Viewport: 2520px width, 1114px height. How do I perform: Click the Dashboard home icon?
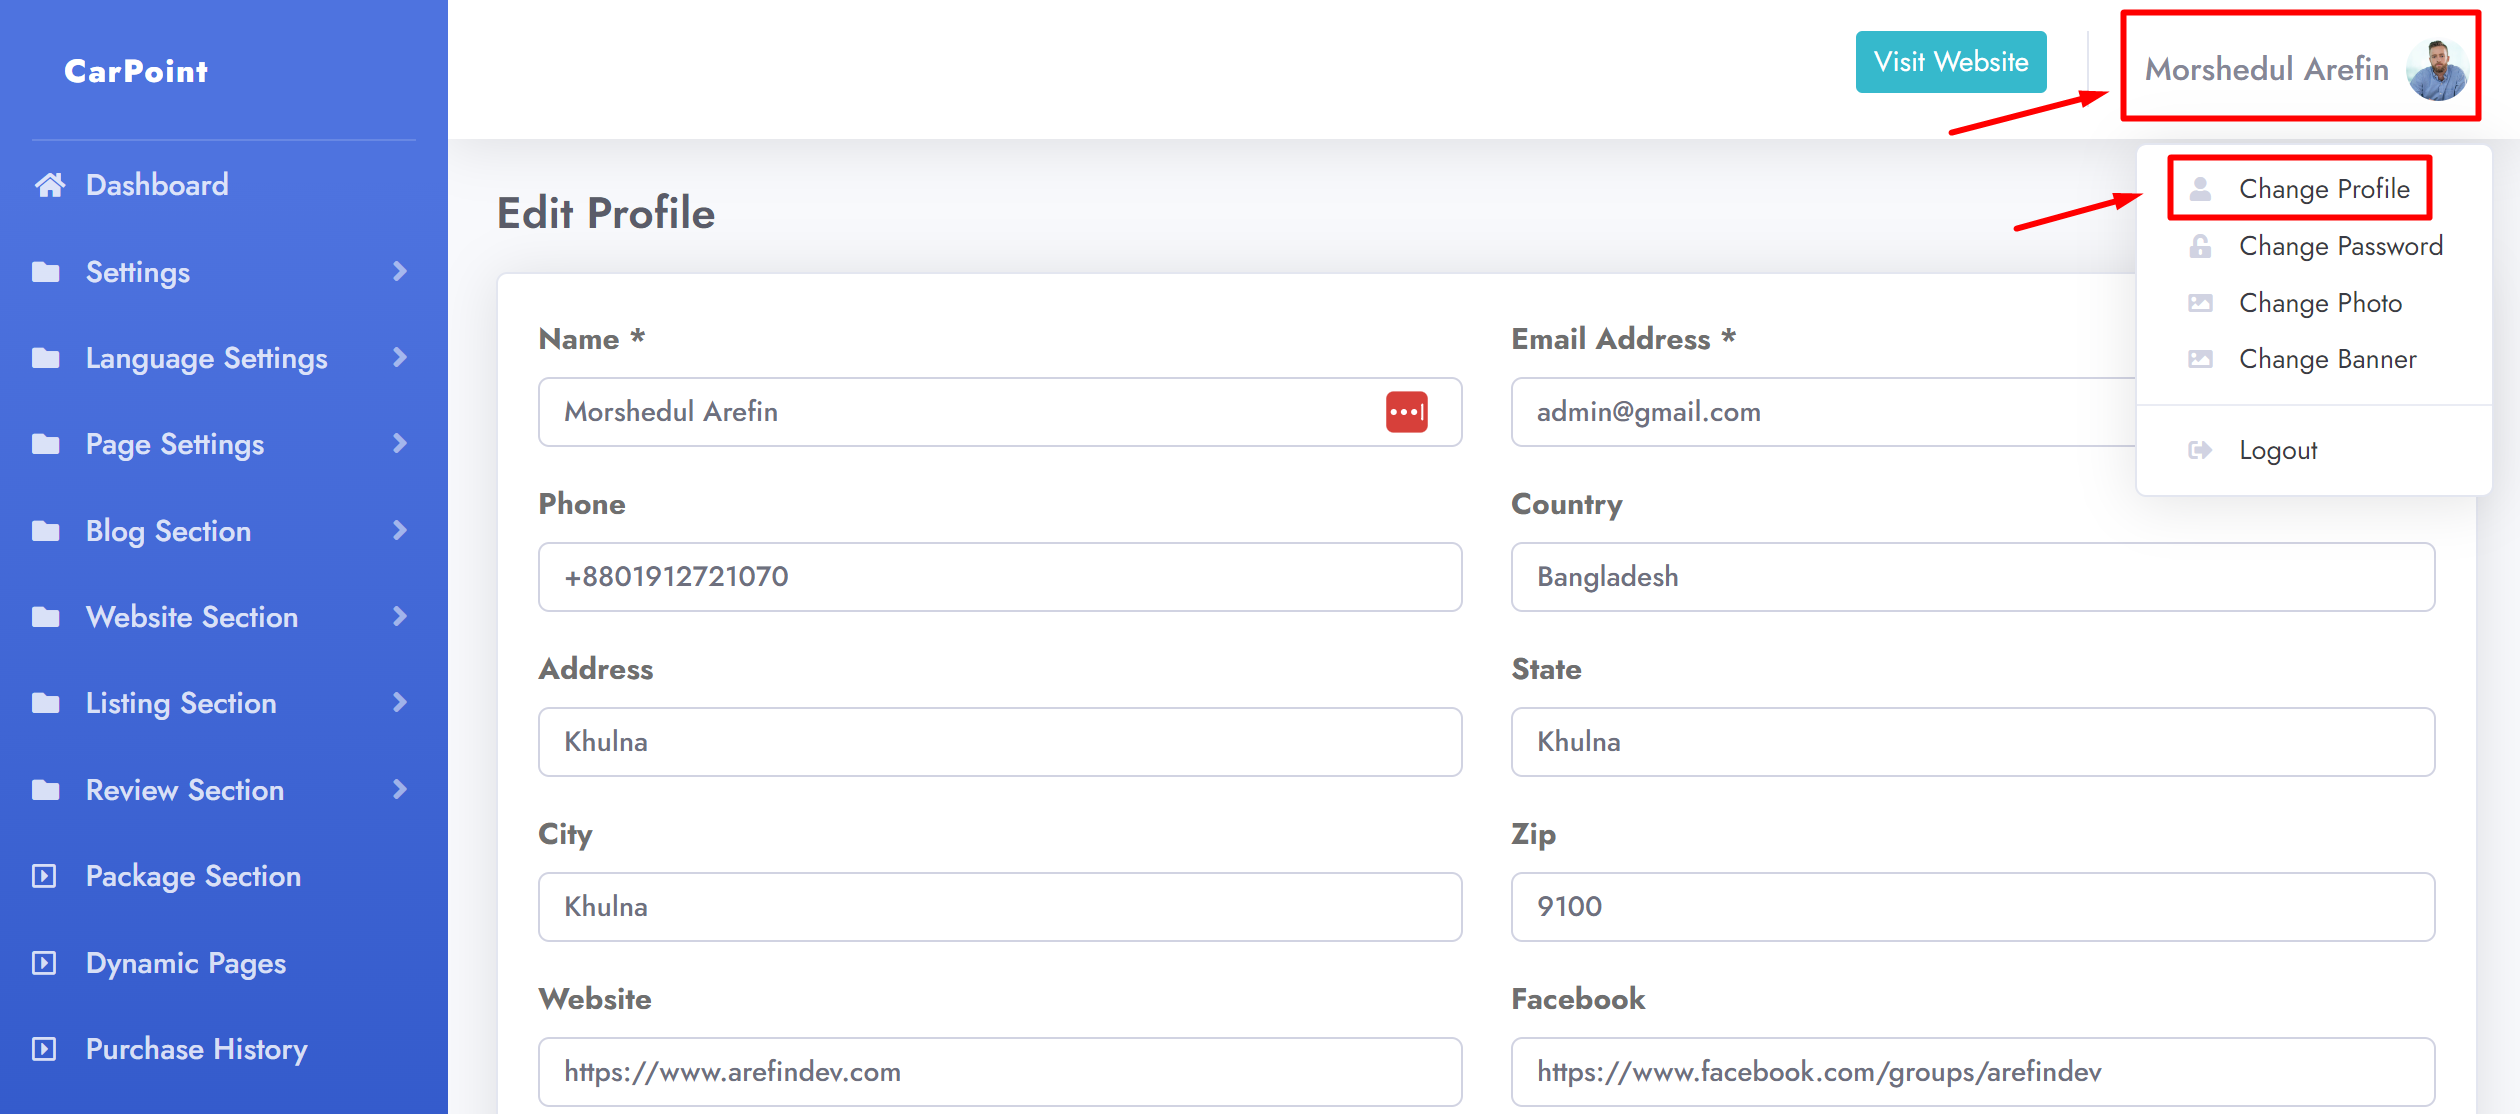[49, 185]
